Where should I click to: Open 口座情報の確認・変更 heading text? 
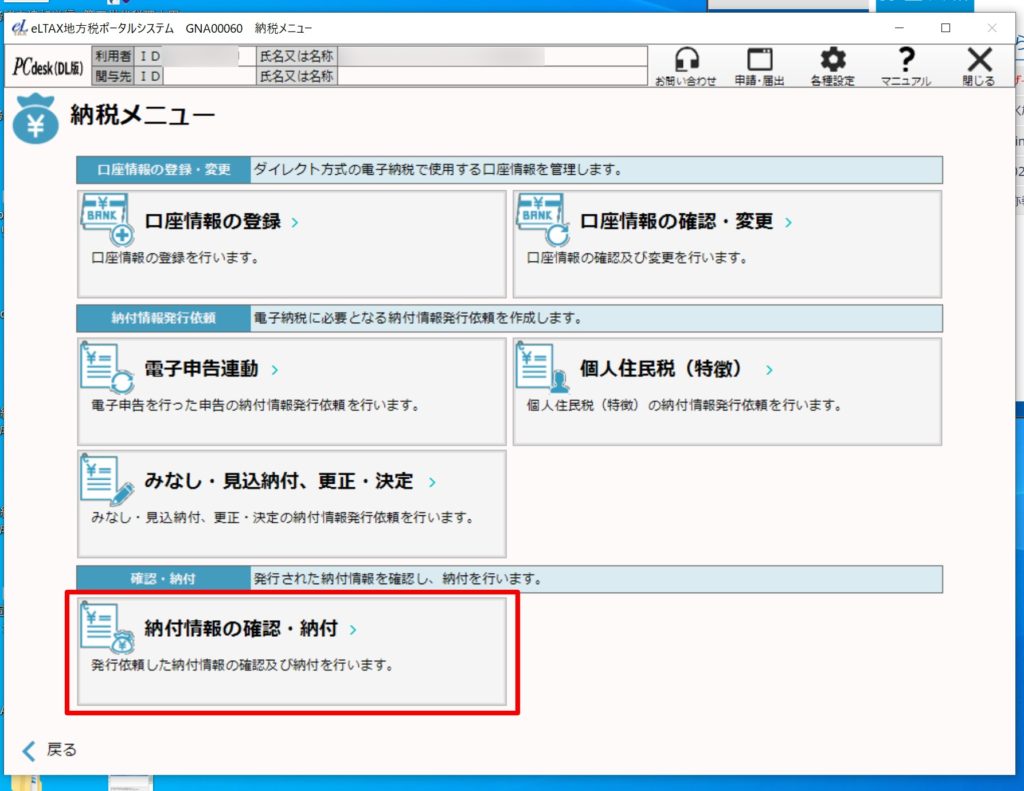676,222
